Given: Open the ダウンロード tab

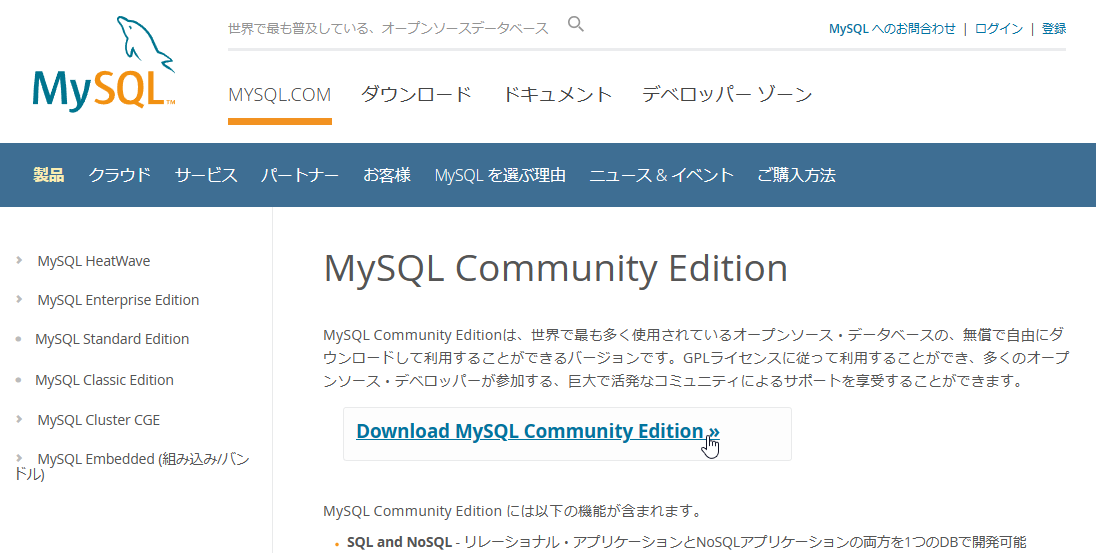Looking at the screenshot, I should pyautogui.click(x=417, y=94).
